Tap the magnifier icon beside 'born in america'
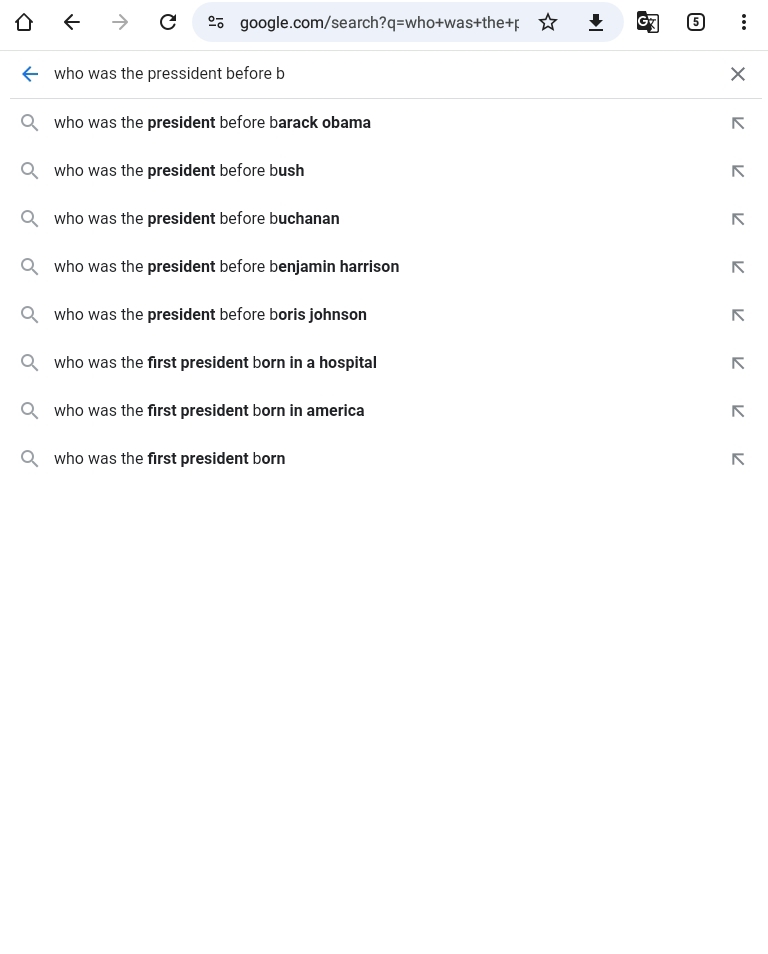Screen dimensions: 768x954 point(30,411)
